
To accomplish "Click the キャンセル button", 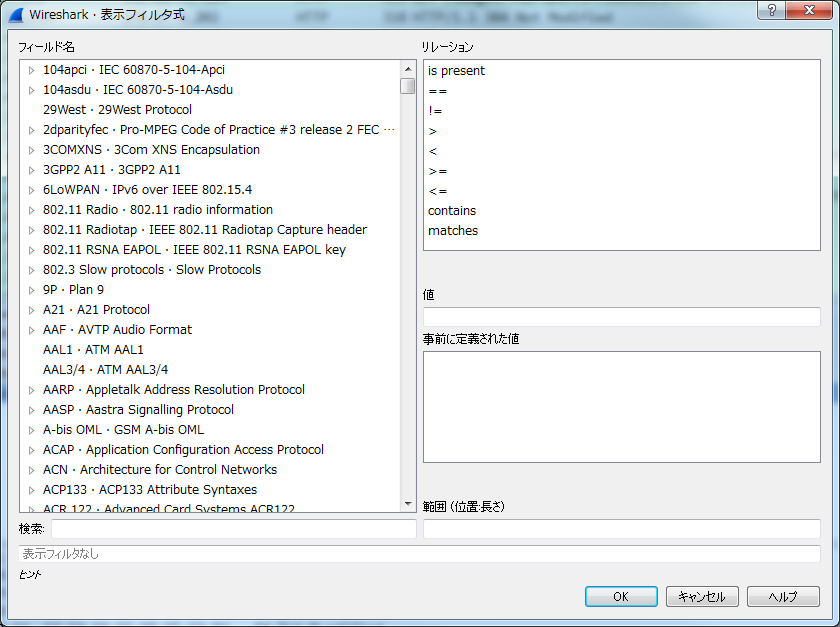I will [x=702, y=596].
